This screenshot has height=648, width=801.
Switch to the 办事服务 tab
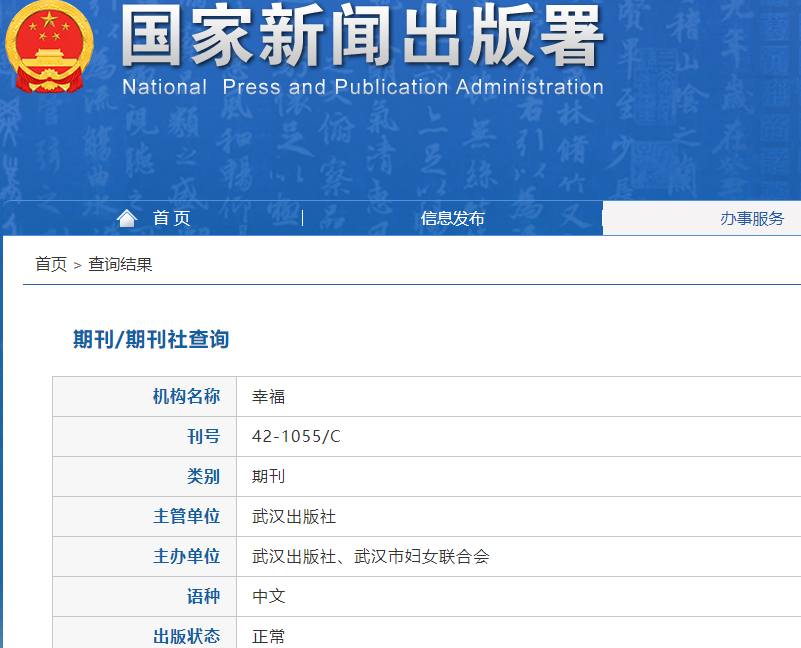(751, 218)
